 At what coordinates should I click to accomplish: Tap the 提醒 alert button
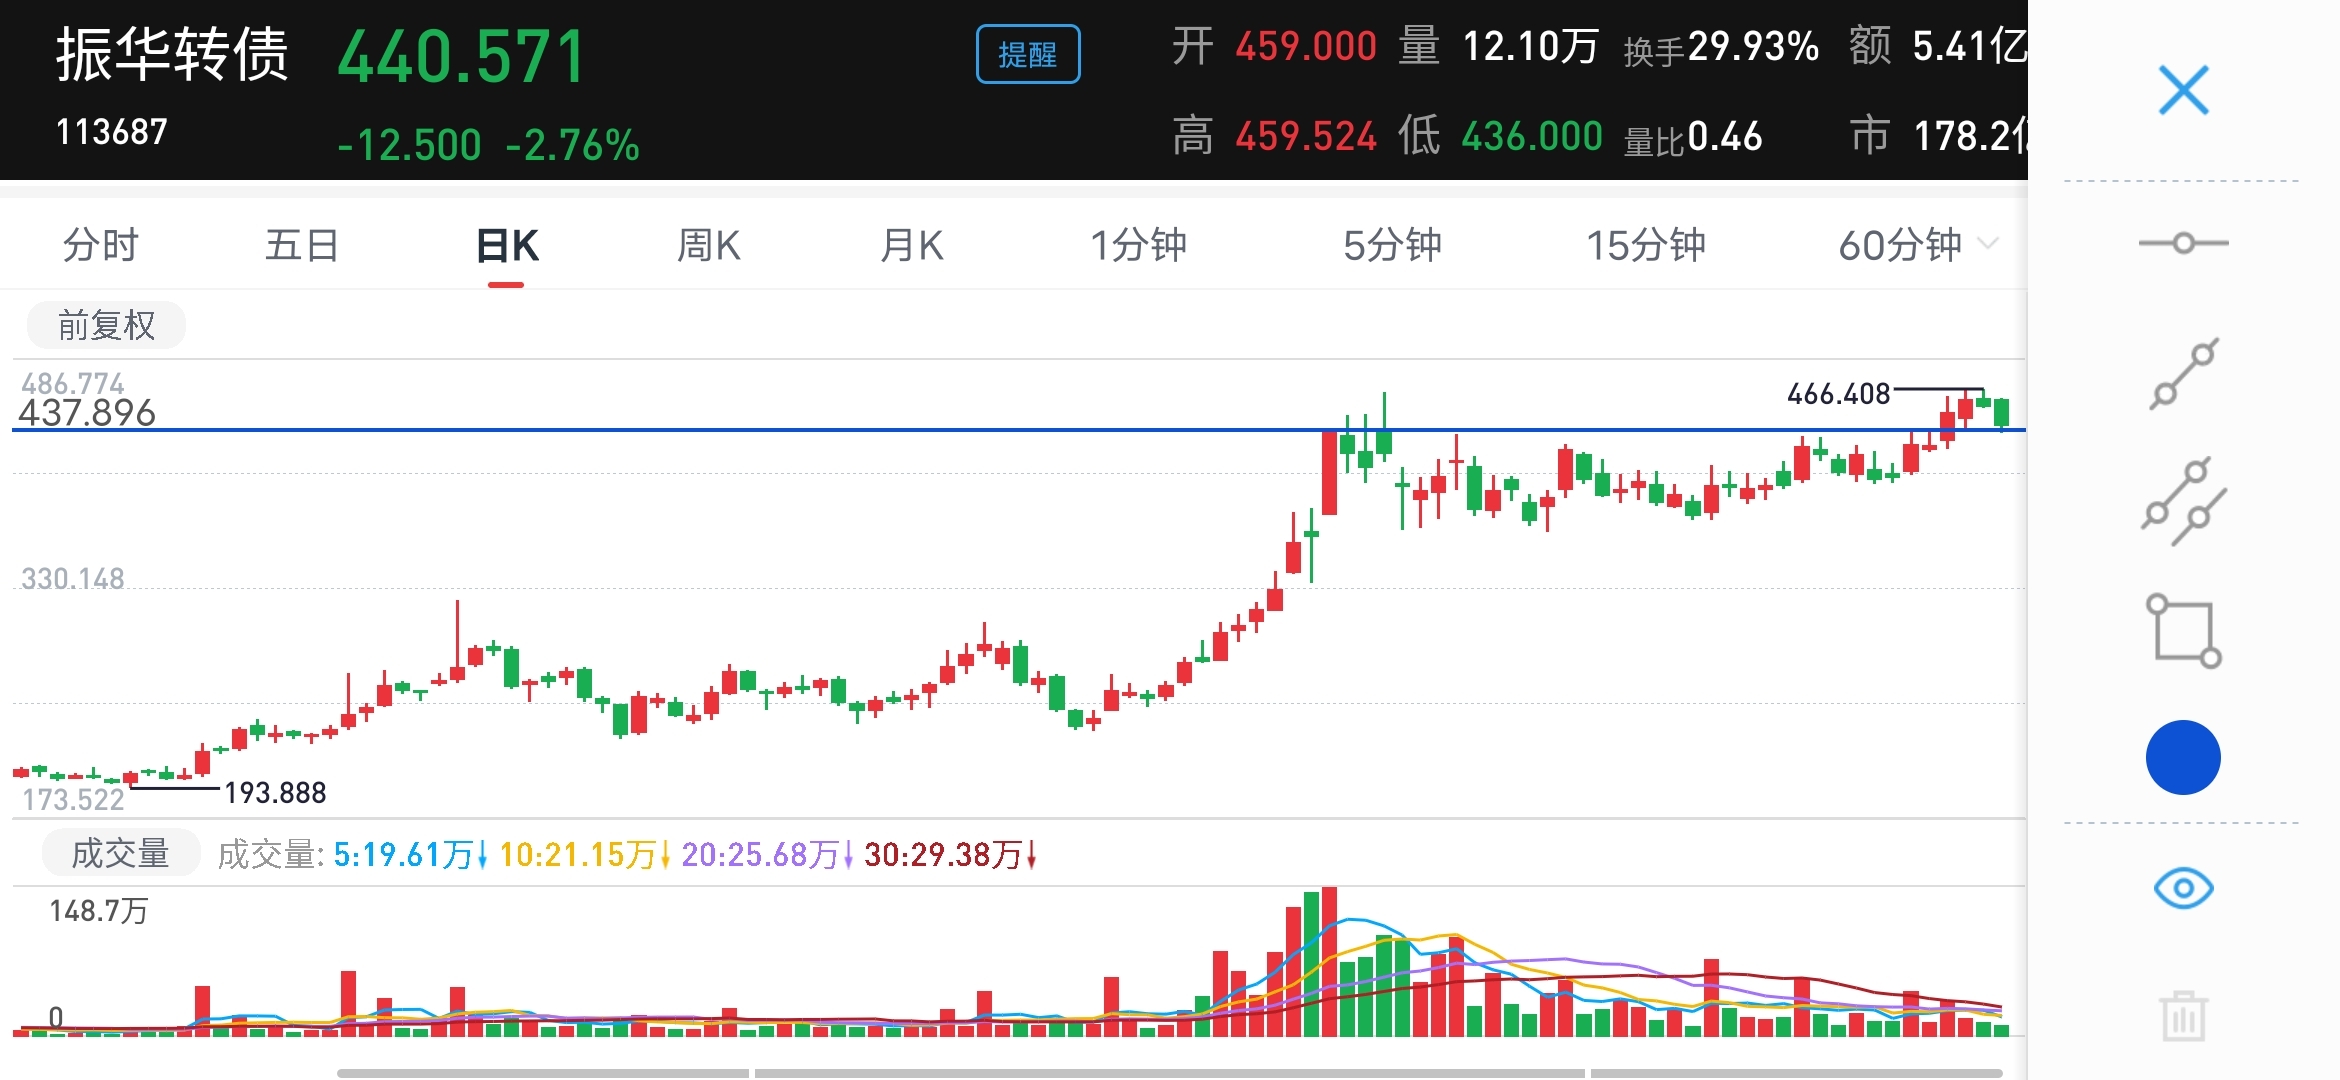point(1027,54)
